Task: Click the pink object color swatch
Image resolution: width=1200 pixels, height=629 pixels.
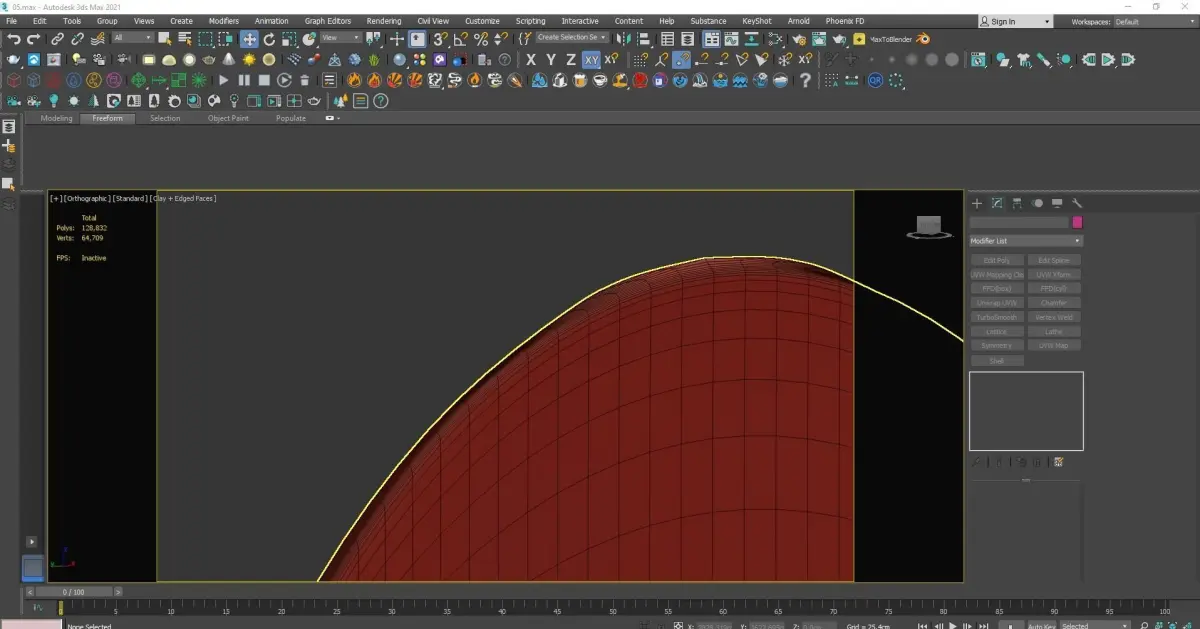Action: click(x=1077, y=222)
